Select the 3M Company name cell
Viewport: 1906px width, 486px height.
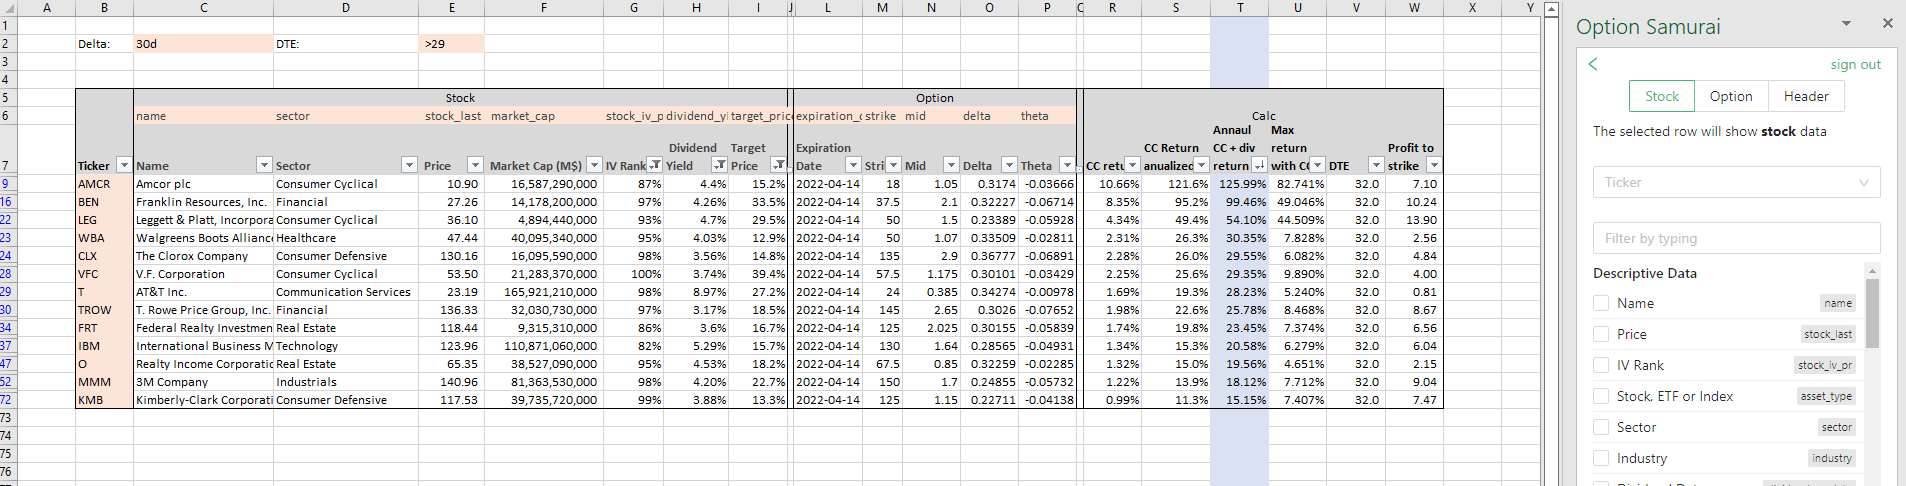point(204,382)
